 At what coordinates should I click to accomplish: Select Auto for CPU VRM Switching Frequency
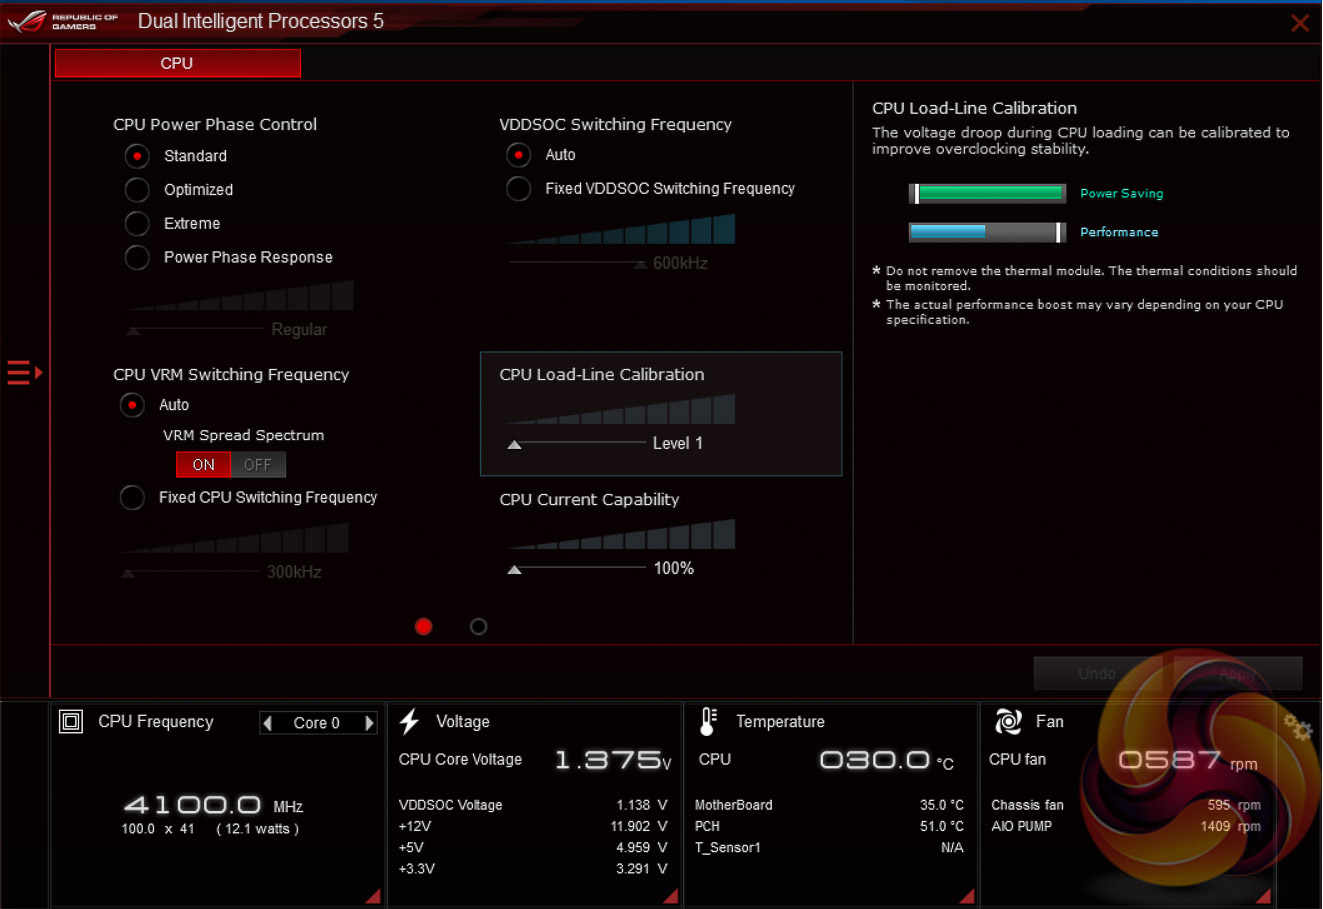[132, 405]
